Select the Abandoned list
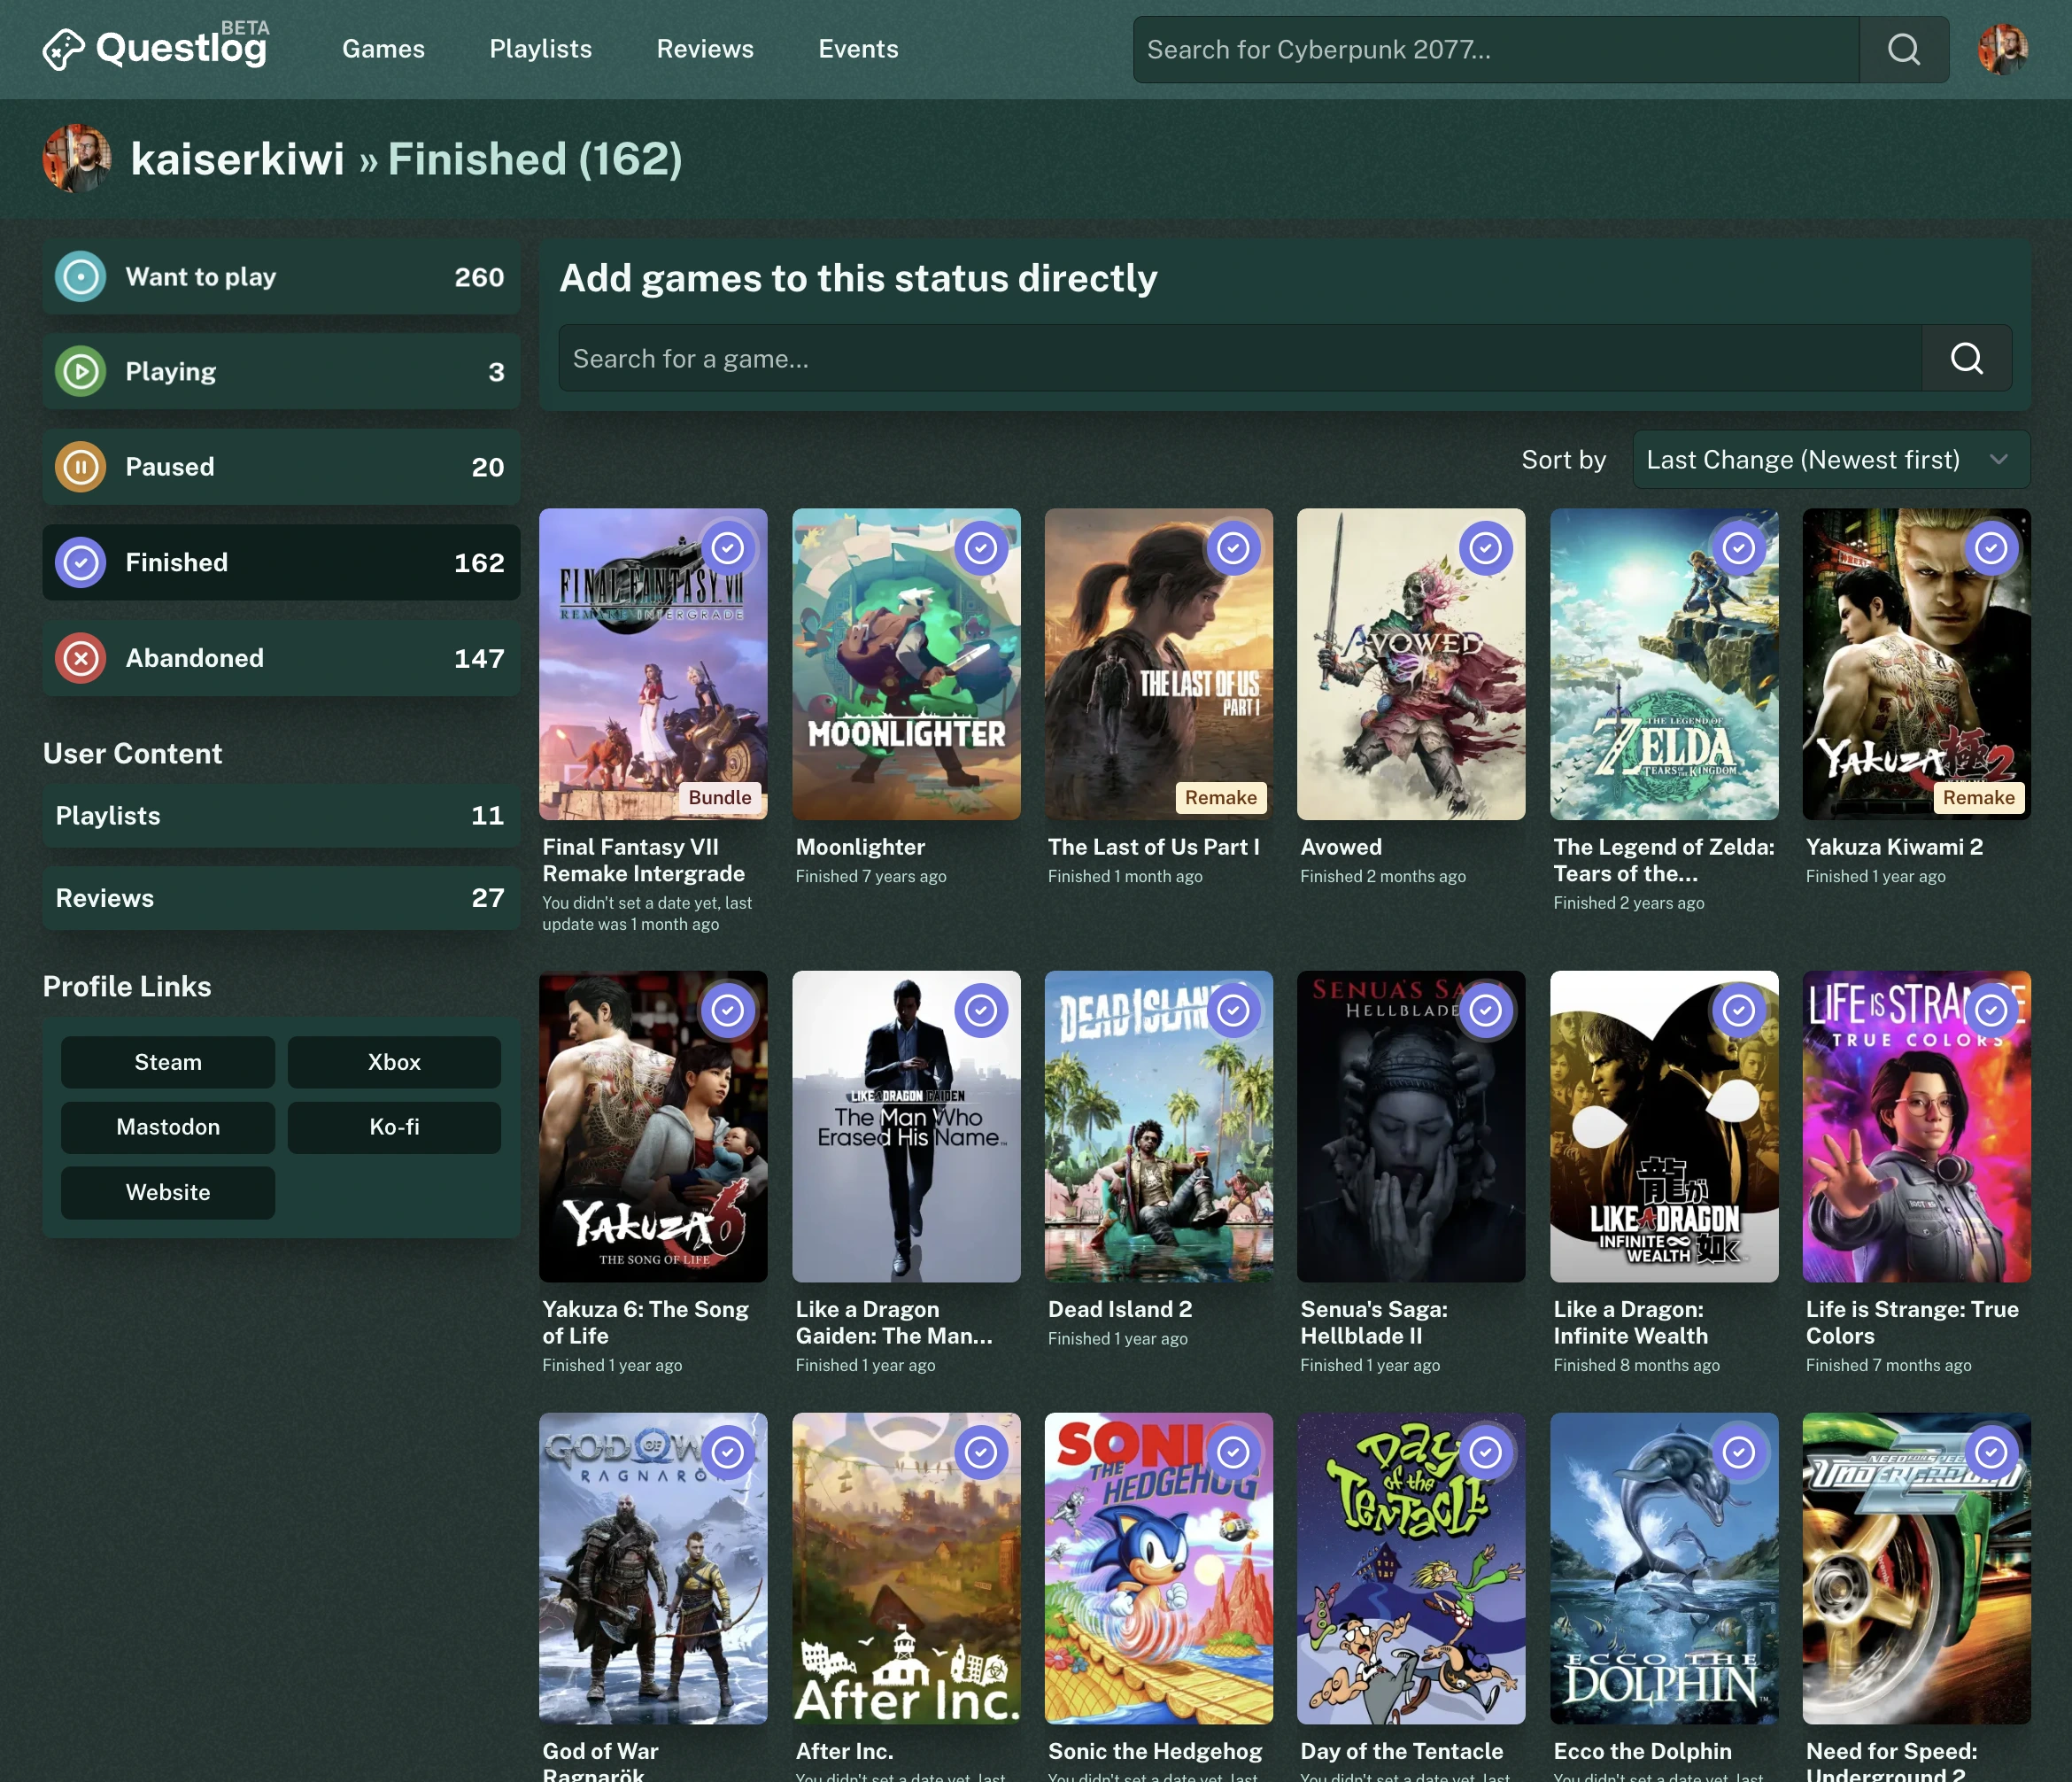2072x1782 pixels. (281, 658)
